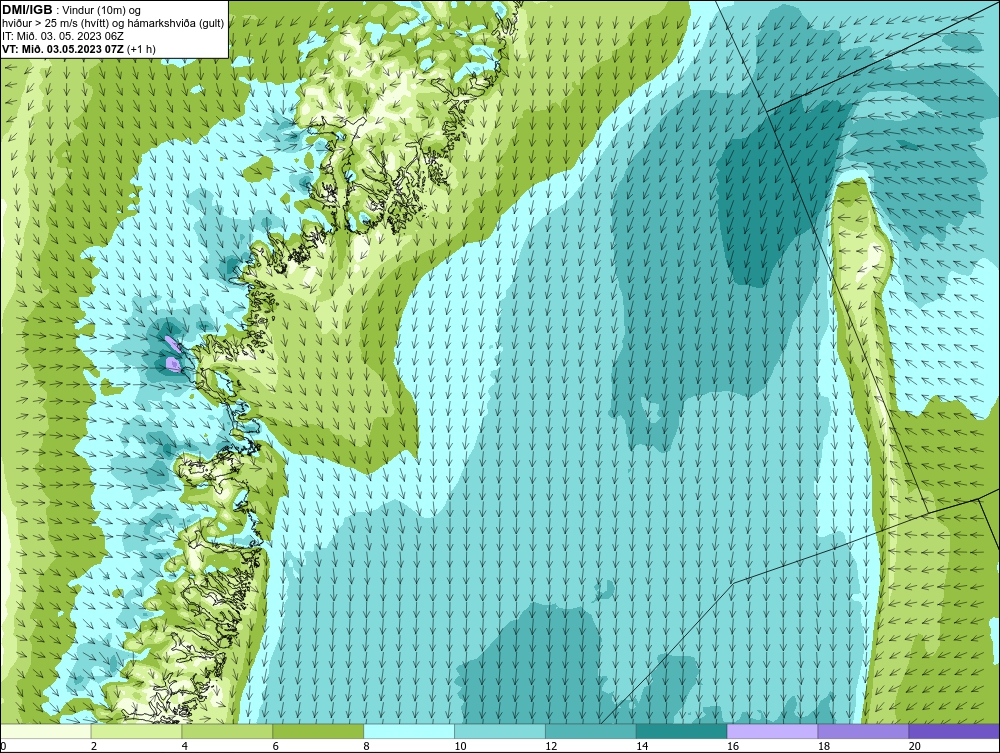Viewport: 1000px width, 753px height.
Task: Click the 4–6 m/s green legend swatch
Action: [227, 731]
